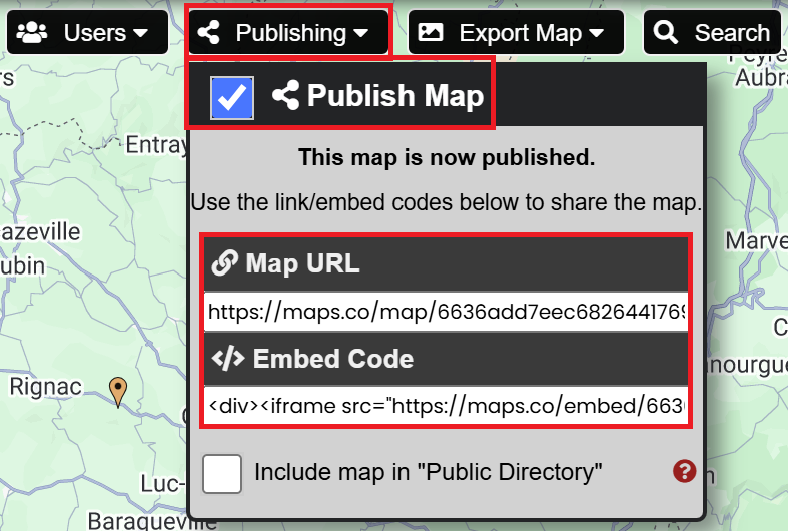Click the Map URL heading
788x531 pixels.
tap(302, 263)
